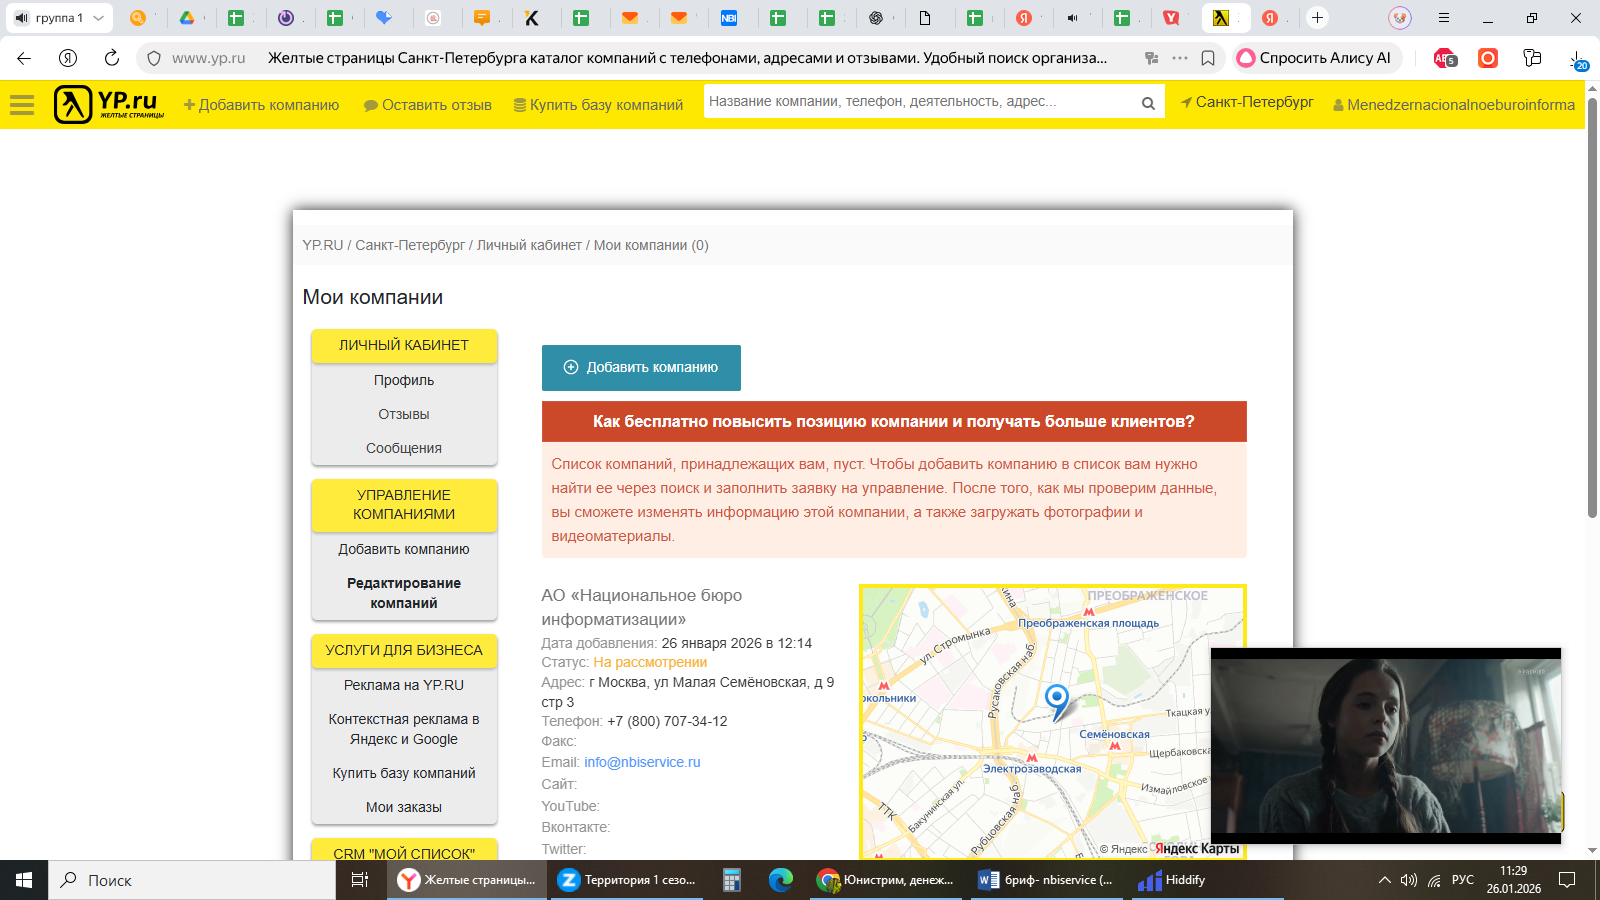The width and height of the screenshot is (1600, 900).
Task: Open the browser profile avatar
Action: 1400,18
